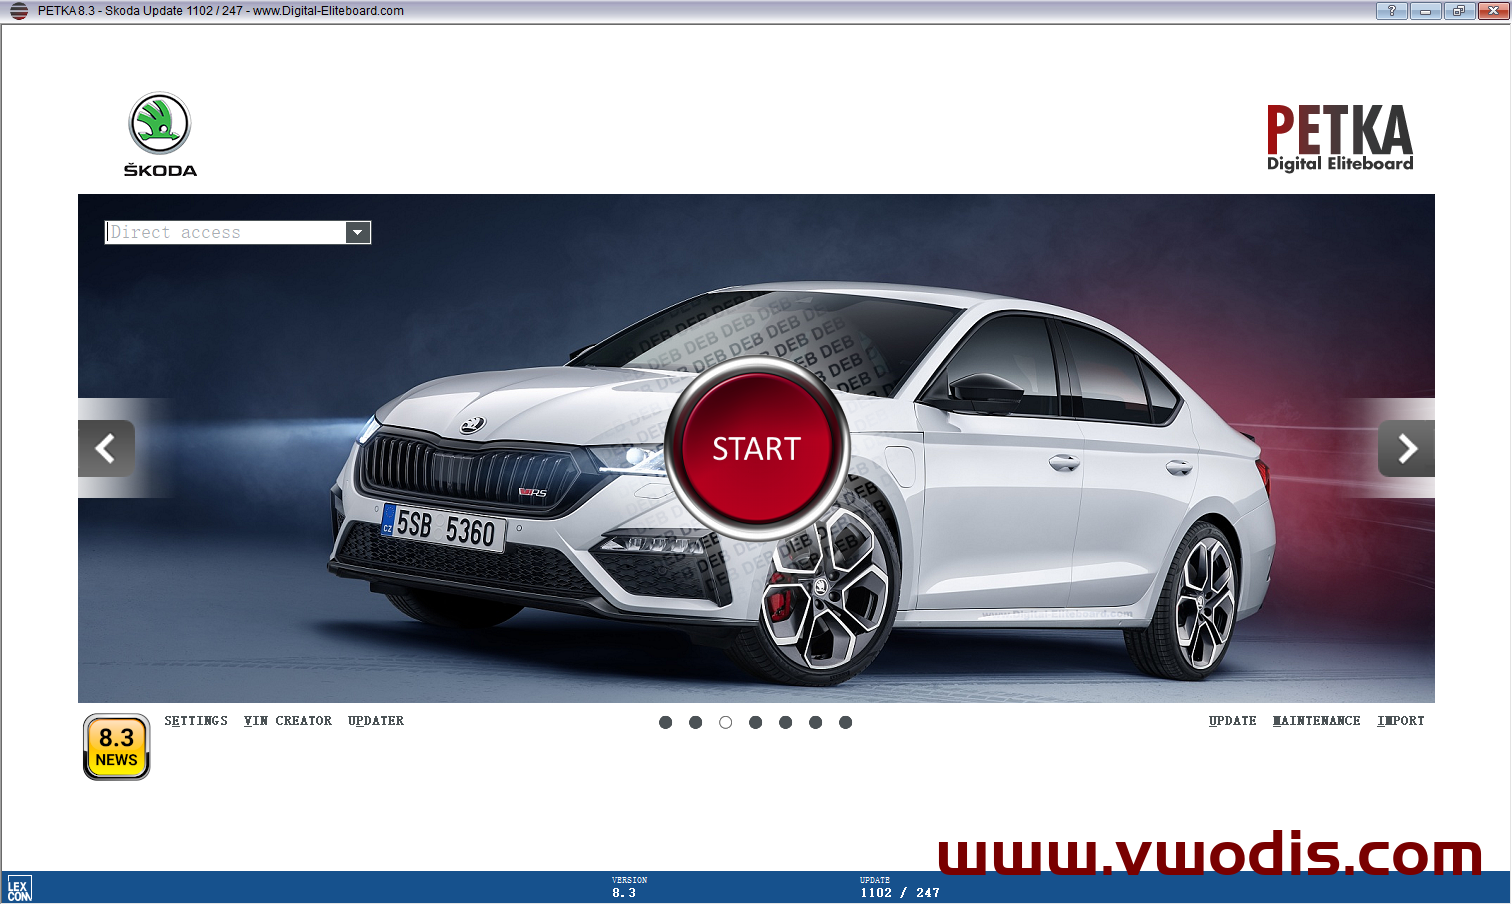Click the LEXCOM icon in status bar
The image size is (1512, 905).
(x=19, y=888)
